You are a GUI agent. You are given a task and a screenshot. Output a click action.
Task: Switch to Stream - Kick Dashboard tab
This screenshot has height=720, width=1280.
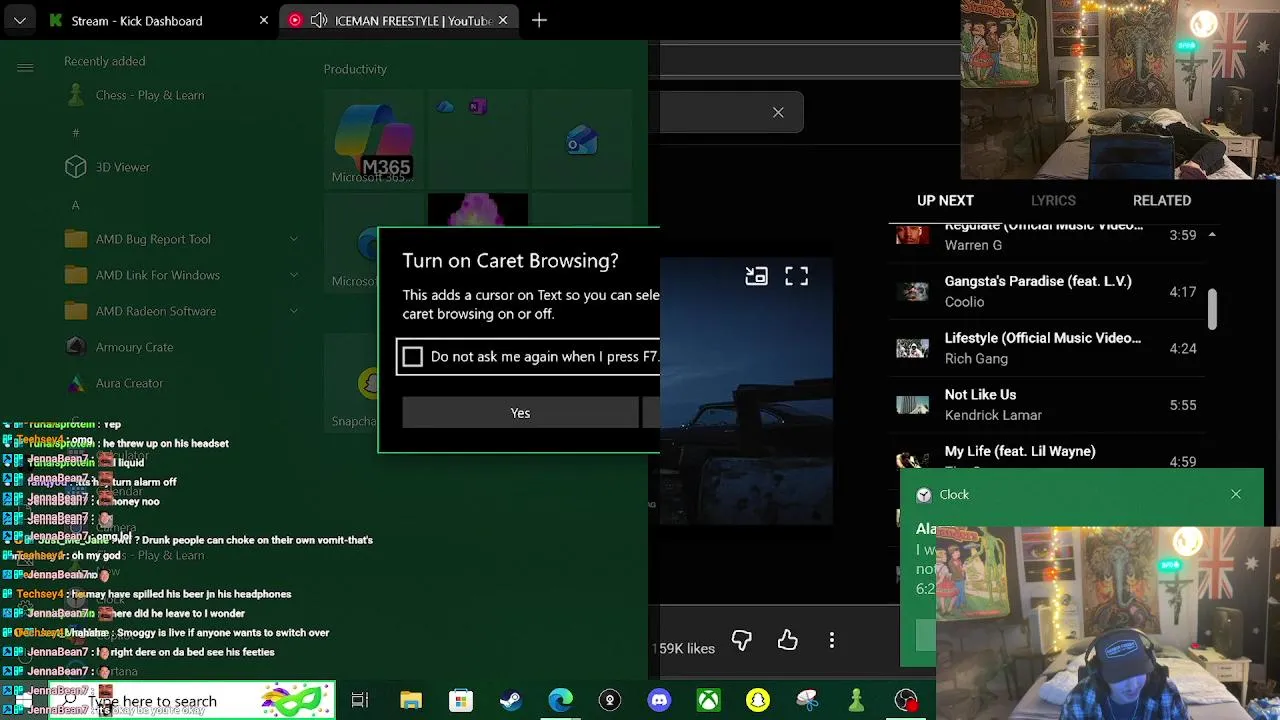coord(137,20)
